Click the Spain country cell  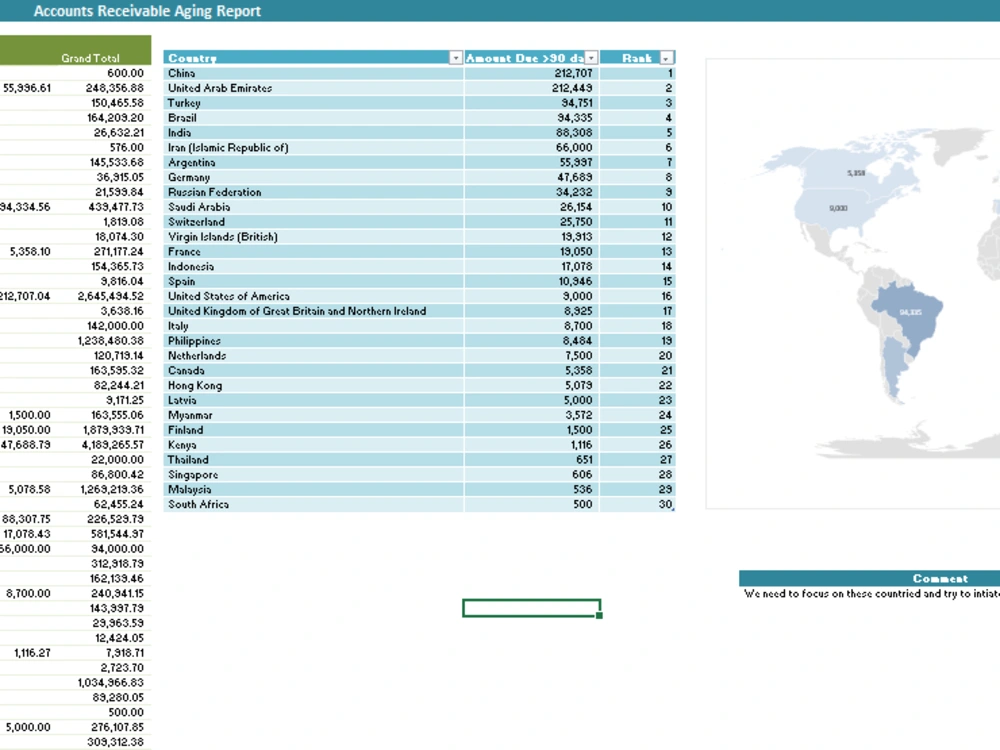(313, 281)
